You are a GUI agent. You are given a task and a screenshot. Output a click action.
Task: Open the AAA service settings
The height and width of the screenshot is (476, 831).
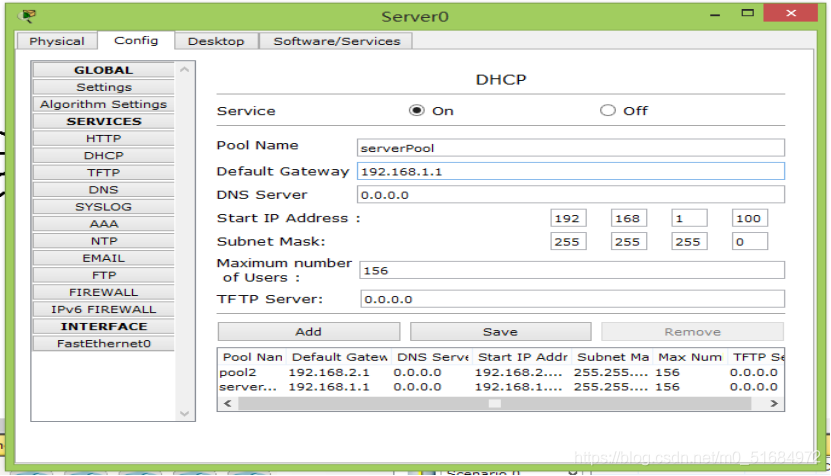tap(103, 224)
